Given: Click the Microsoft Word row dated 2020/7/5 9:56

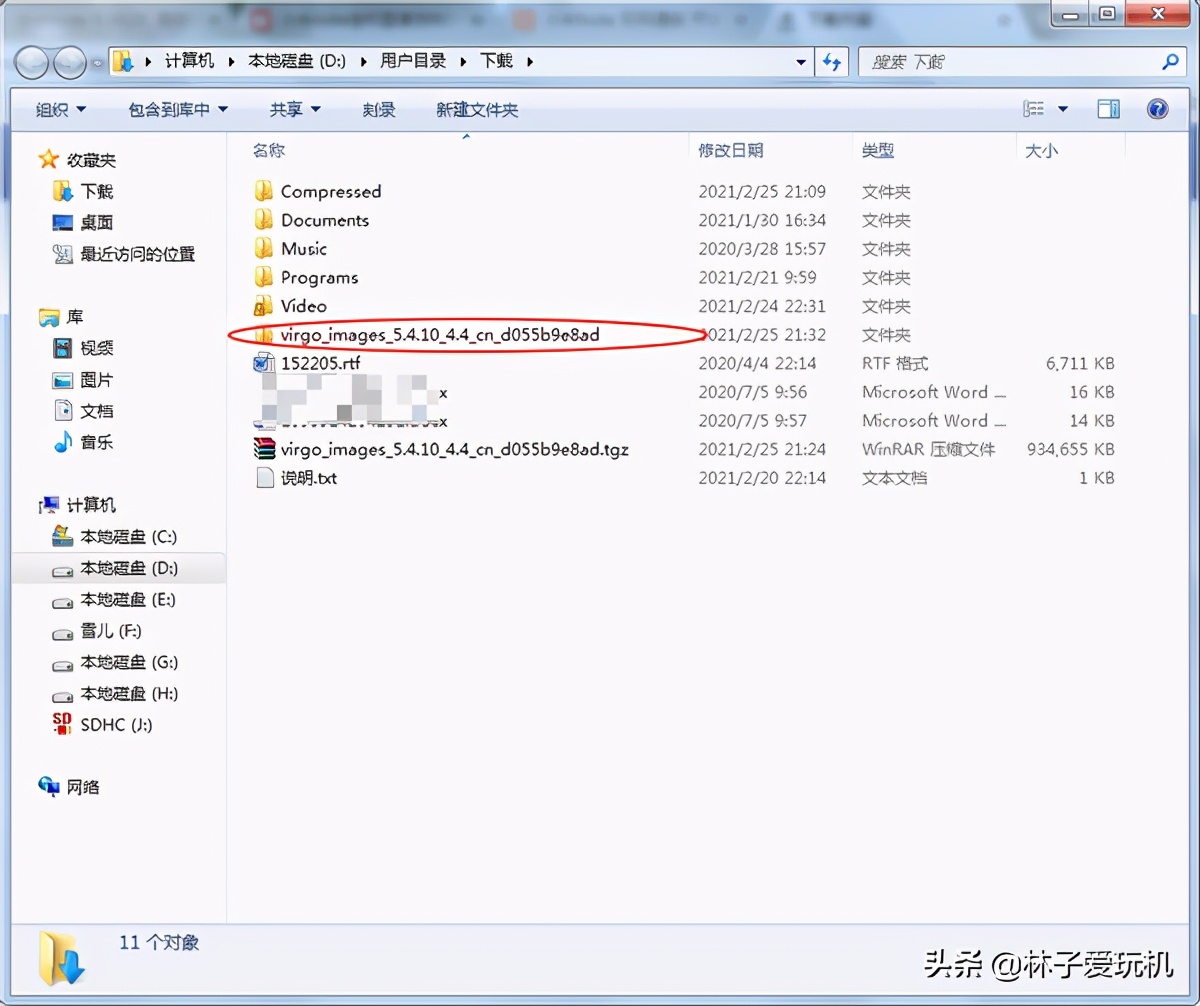Looking at the screenshot, I should coord(684,393).
